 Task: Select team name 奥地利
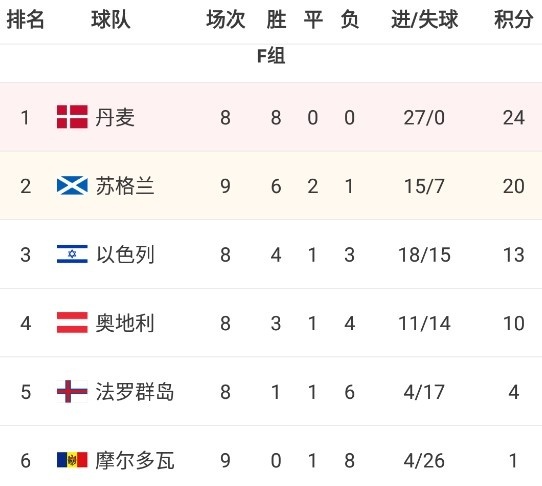tap(125, 323)
